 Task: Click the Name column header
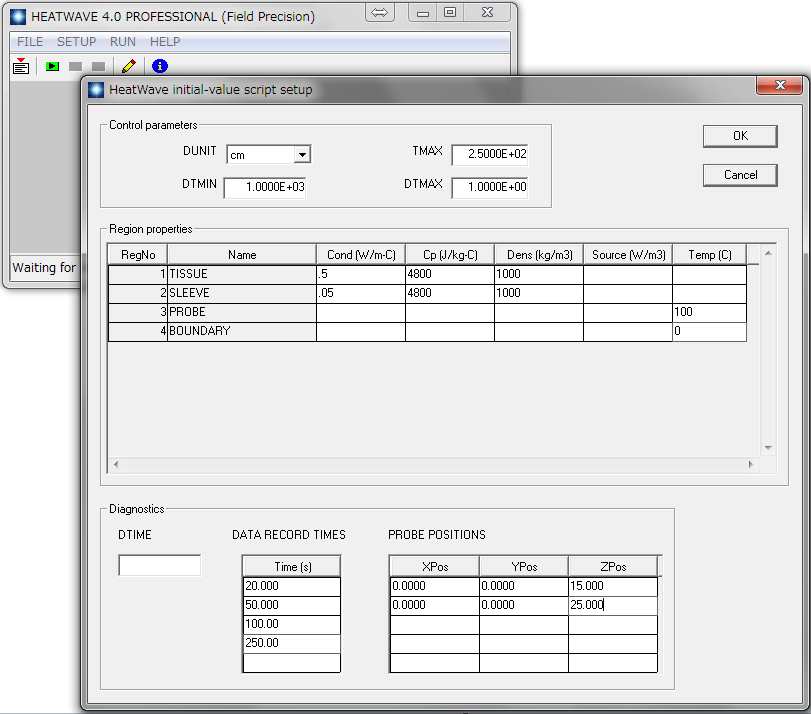242,255
